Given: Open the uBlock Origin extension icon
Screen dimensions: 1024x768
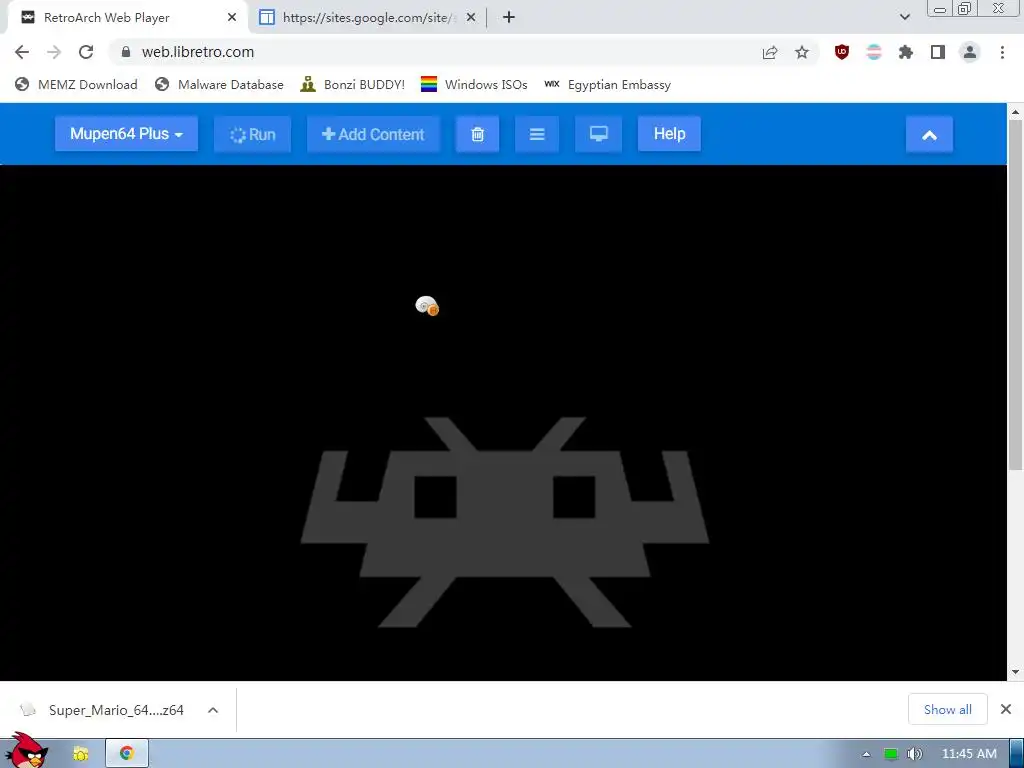Looking at the screenshot, I should (842, 52).
